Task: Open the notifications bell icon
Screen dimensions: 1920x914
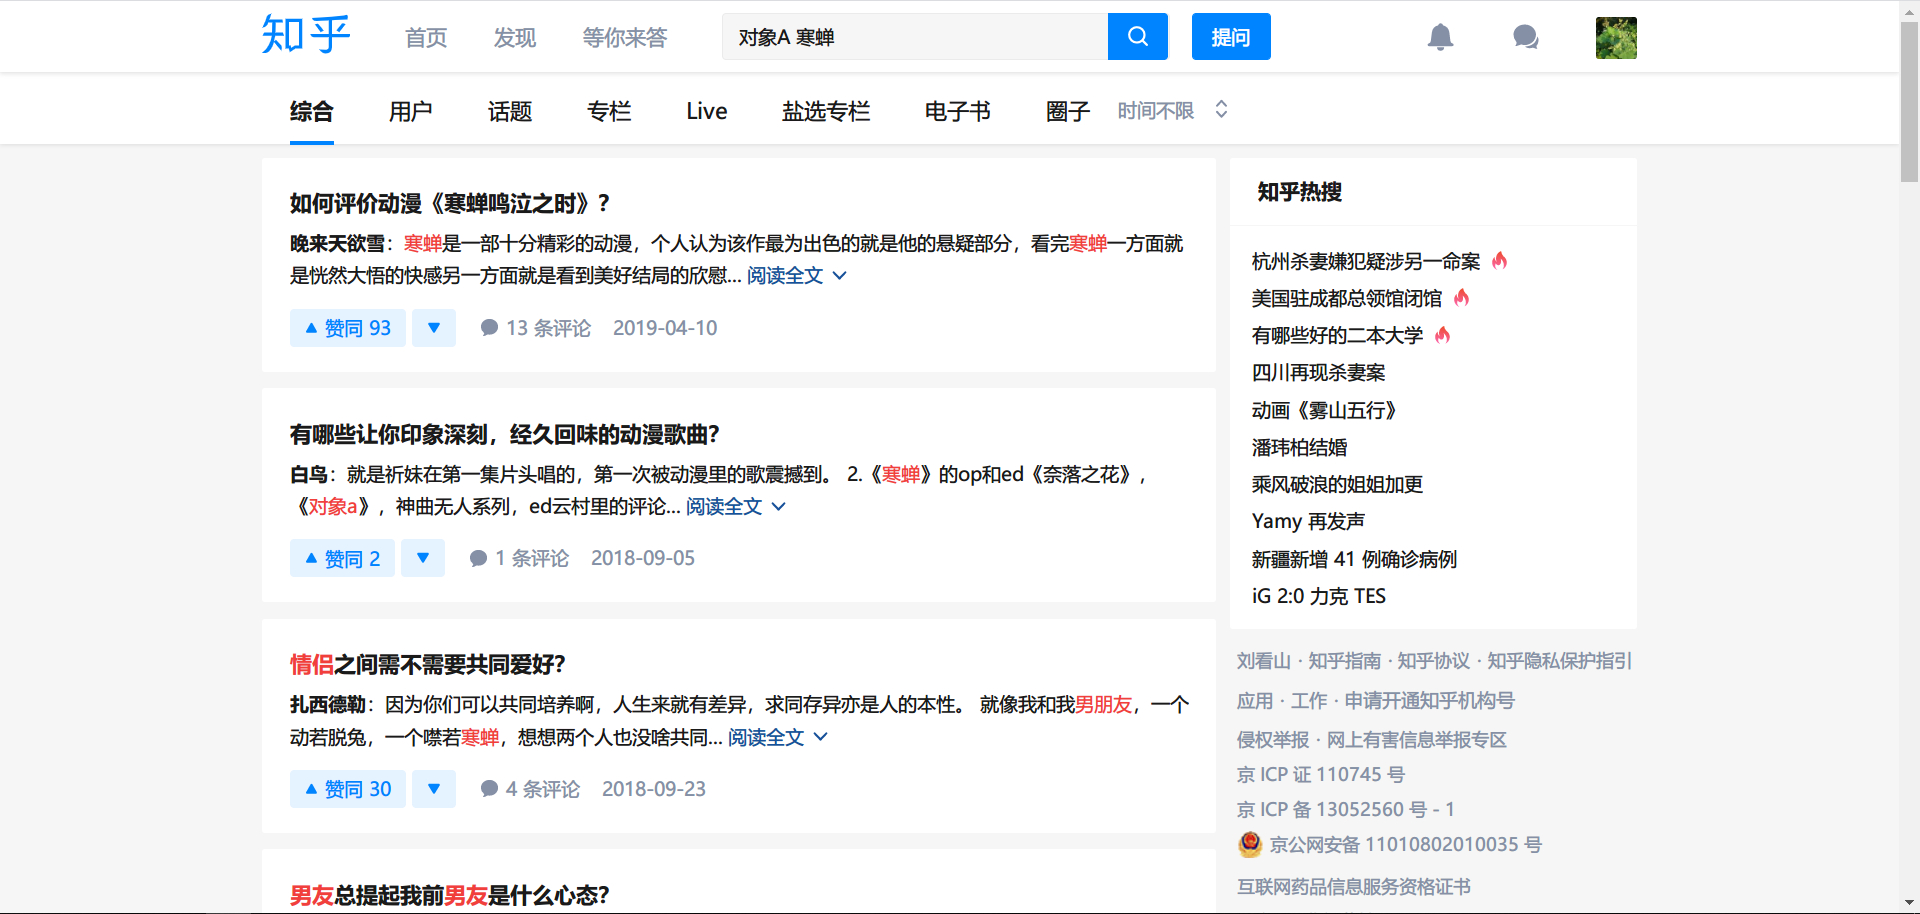Action: coord(1440,38)
